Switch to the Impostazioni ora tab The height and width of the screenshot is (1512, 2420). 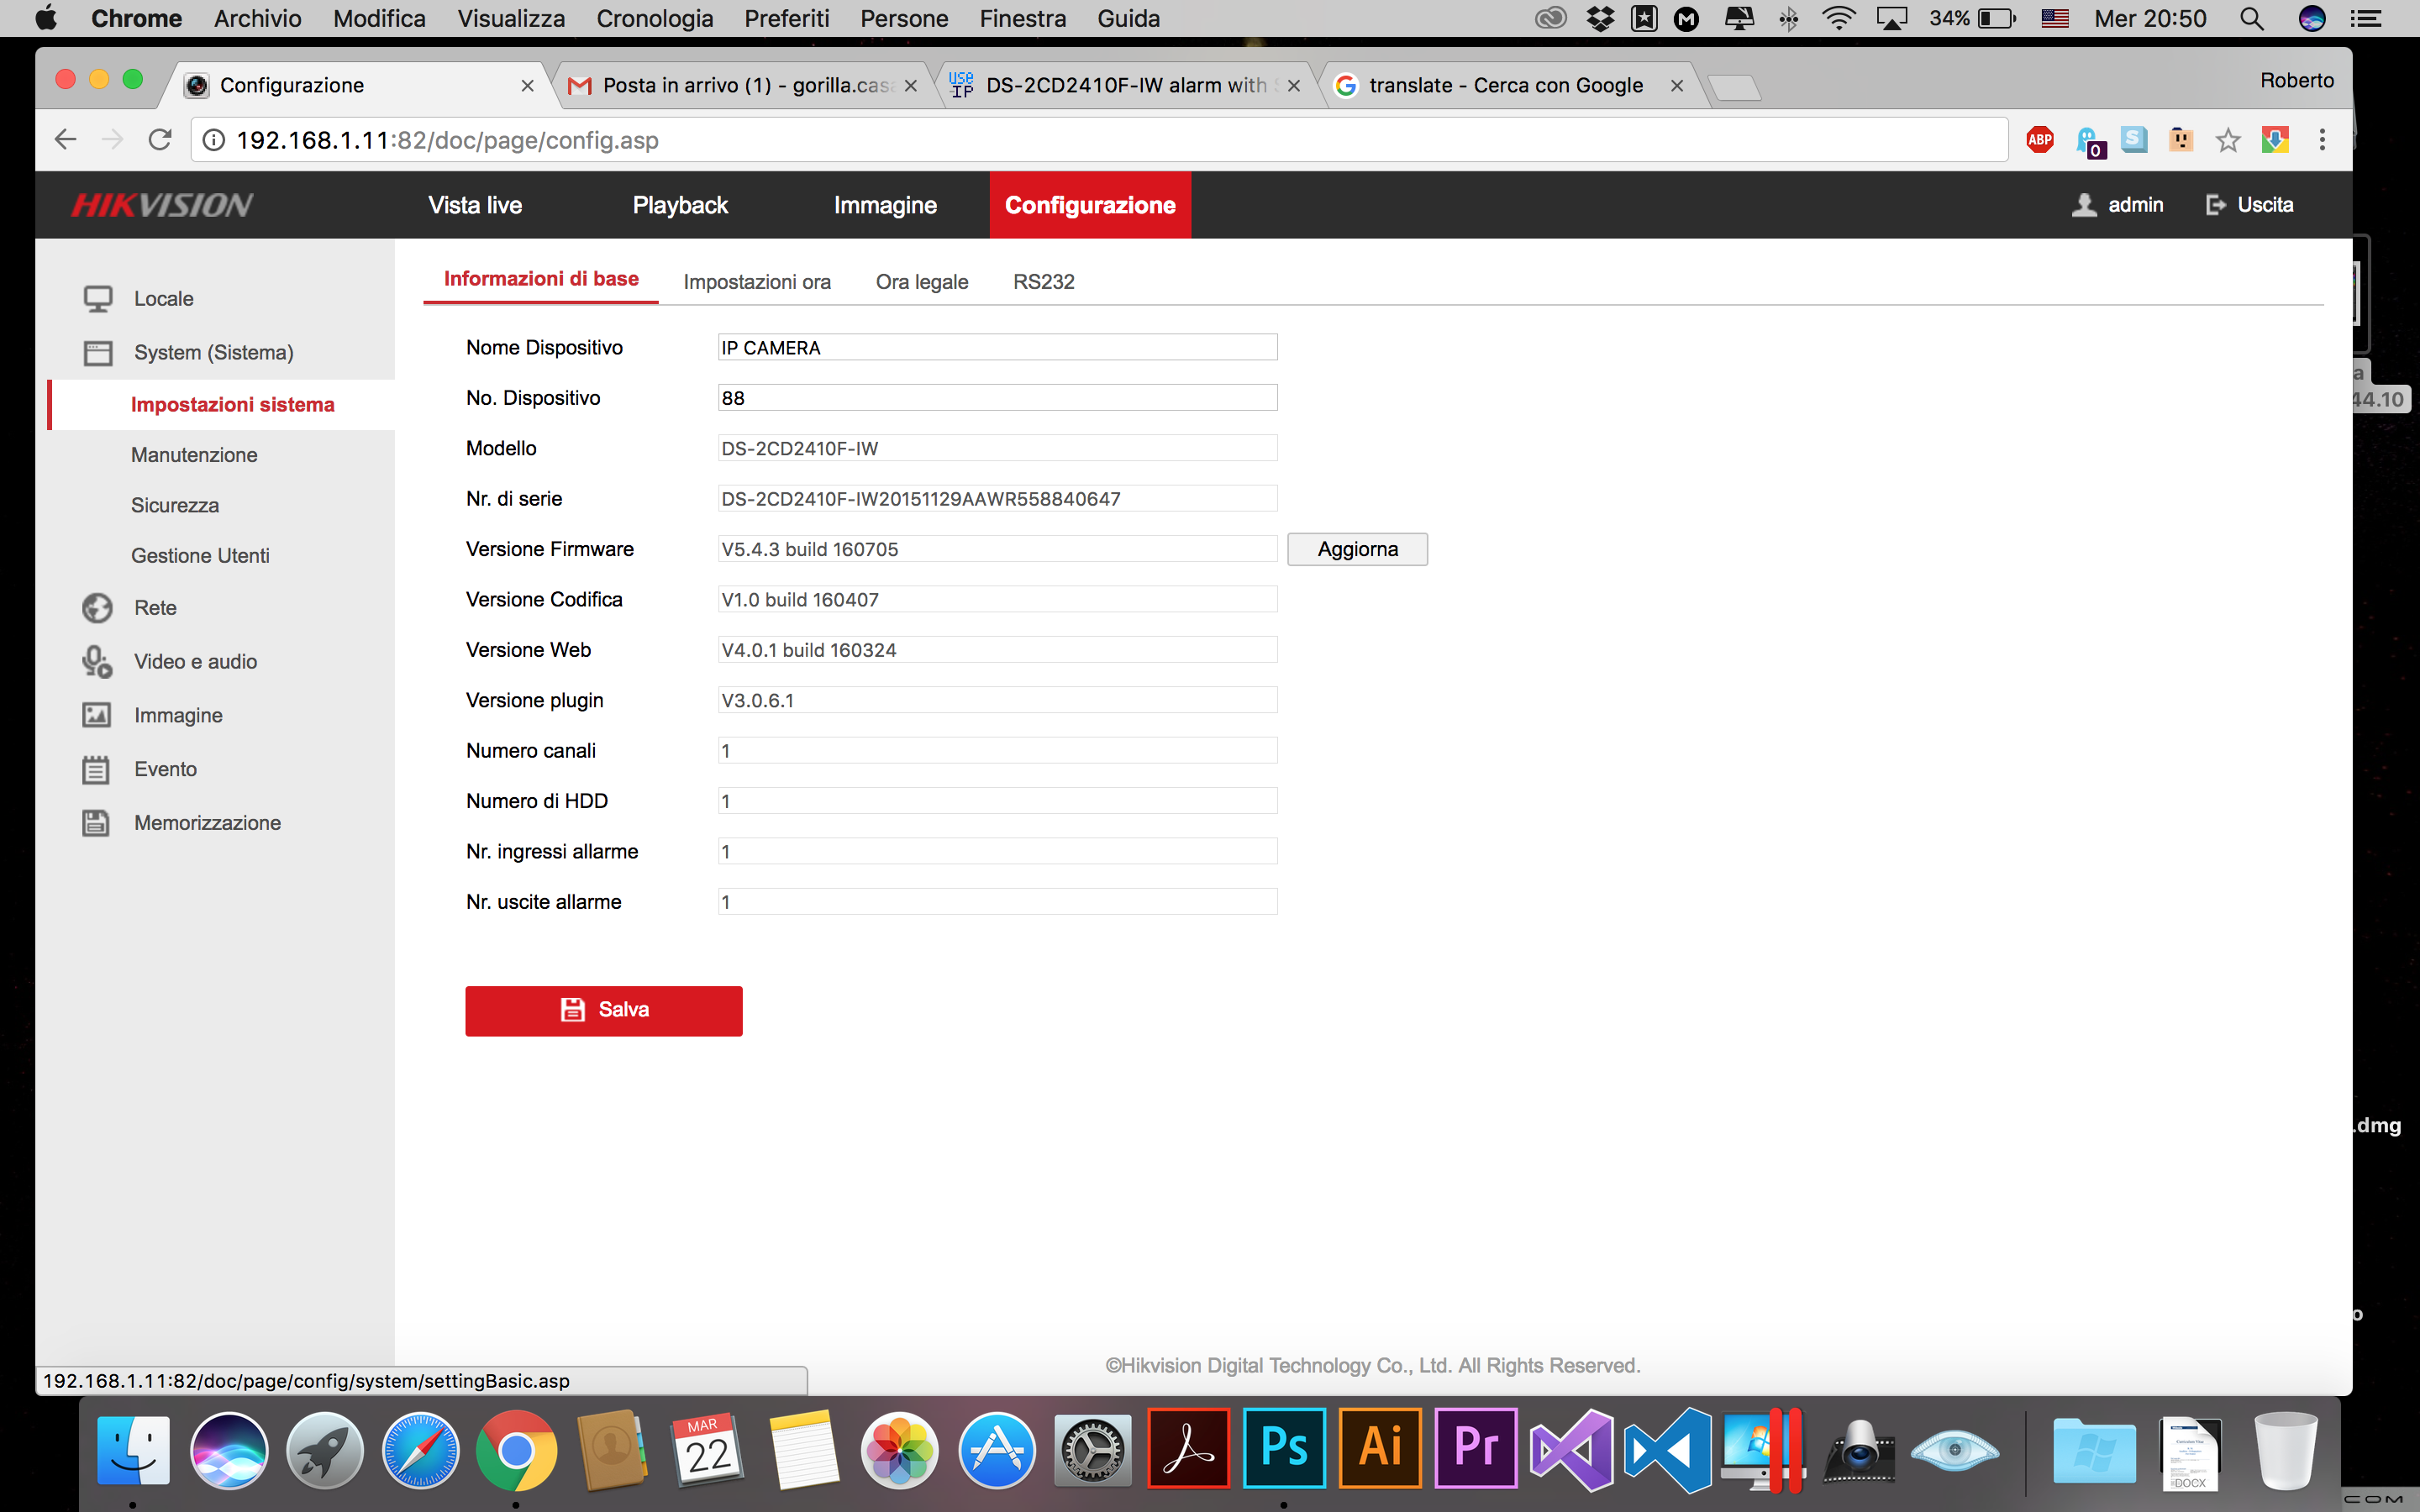pos(757,282)
